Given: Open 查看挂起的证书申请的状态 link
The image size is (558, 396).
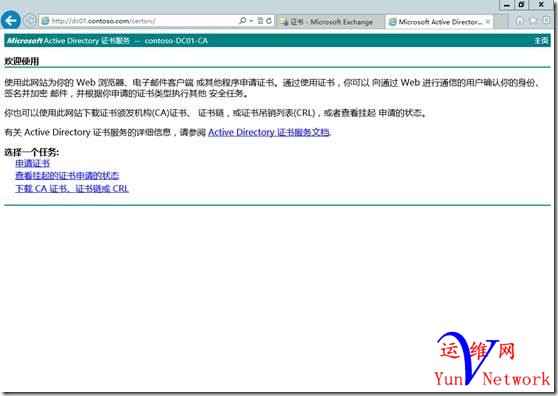Looking at the screenshot, I should tap(67, 176).
